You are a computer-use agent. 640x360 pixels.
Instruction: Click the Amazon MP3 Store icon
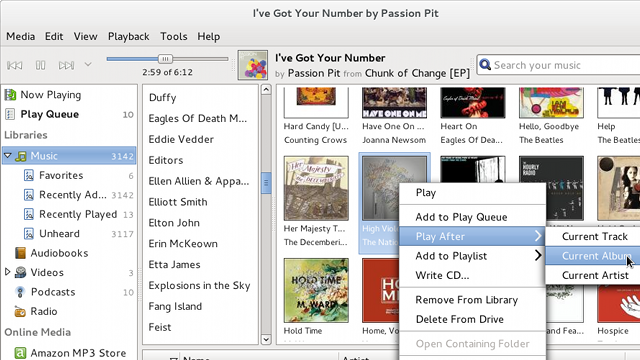(20, 353)
